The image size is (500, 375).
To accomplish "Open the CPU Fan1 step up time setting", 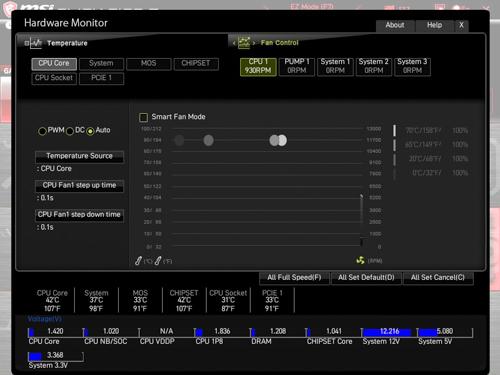I will pyautogui.click(x=79, y=186).
